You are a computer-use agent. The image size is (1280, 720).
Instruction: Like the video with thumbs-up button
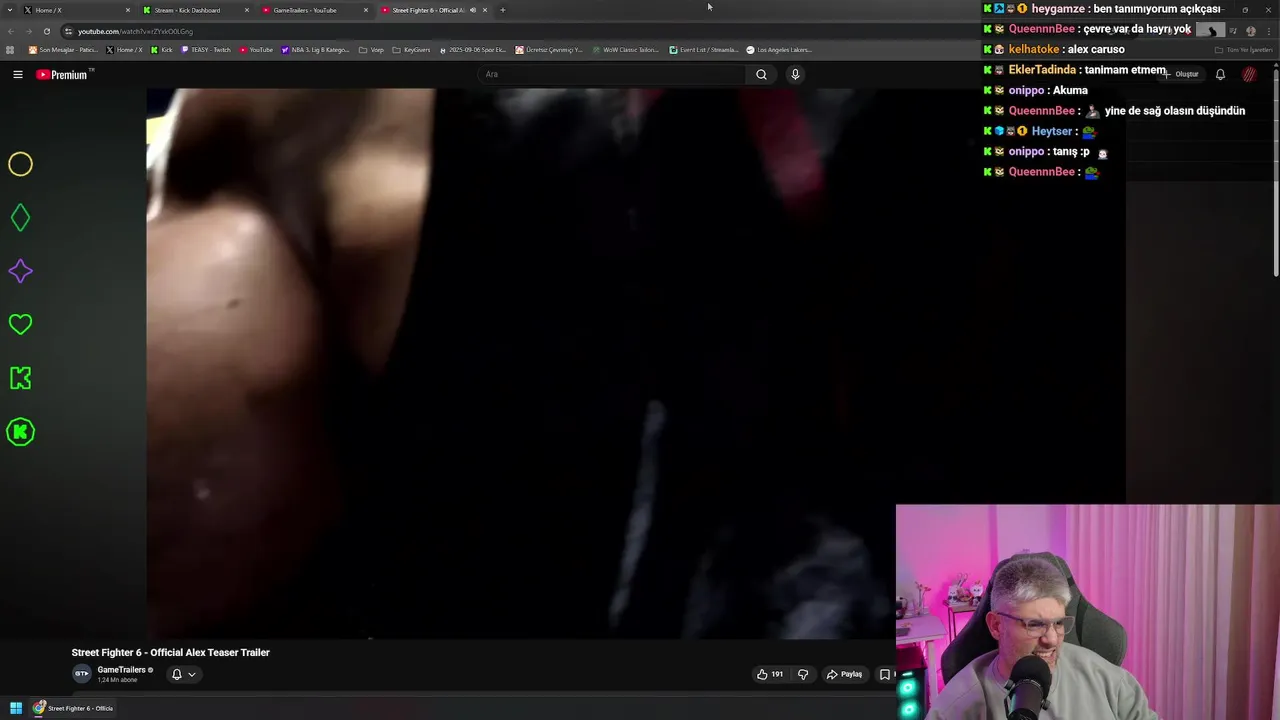[x=770, y=674]
